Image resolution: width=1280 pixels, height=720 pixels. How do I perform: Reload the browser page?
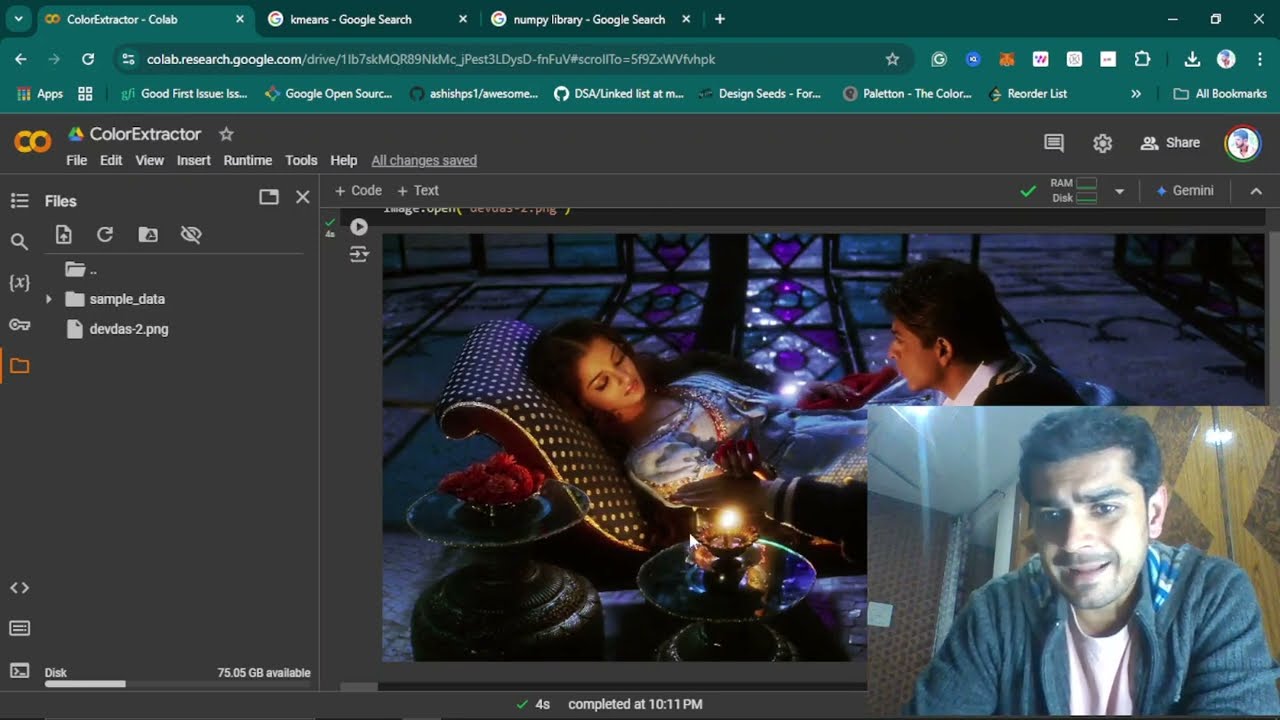(x=88, y=59)
